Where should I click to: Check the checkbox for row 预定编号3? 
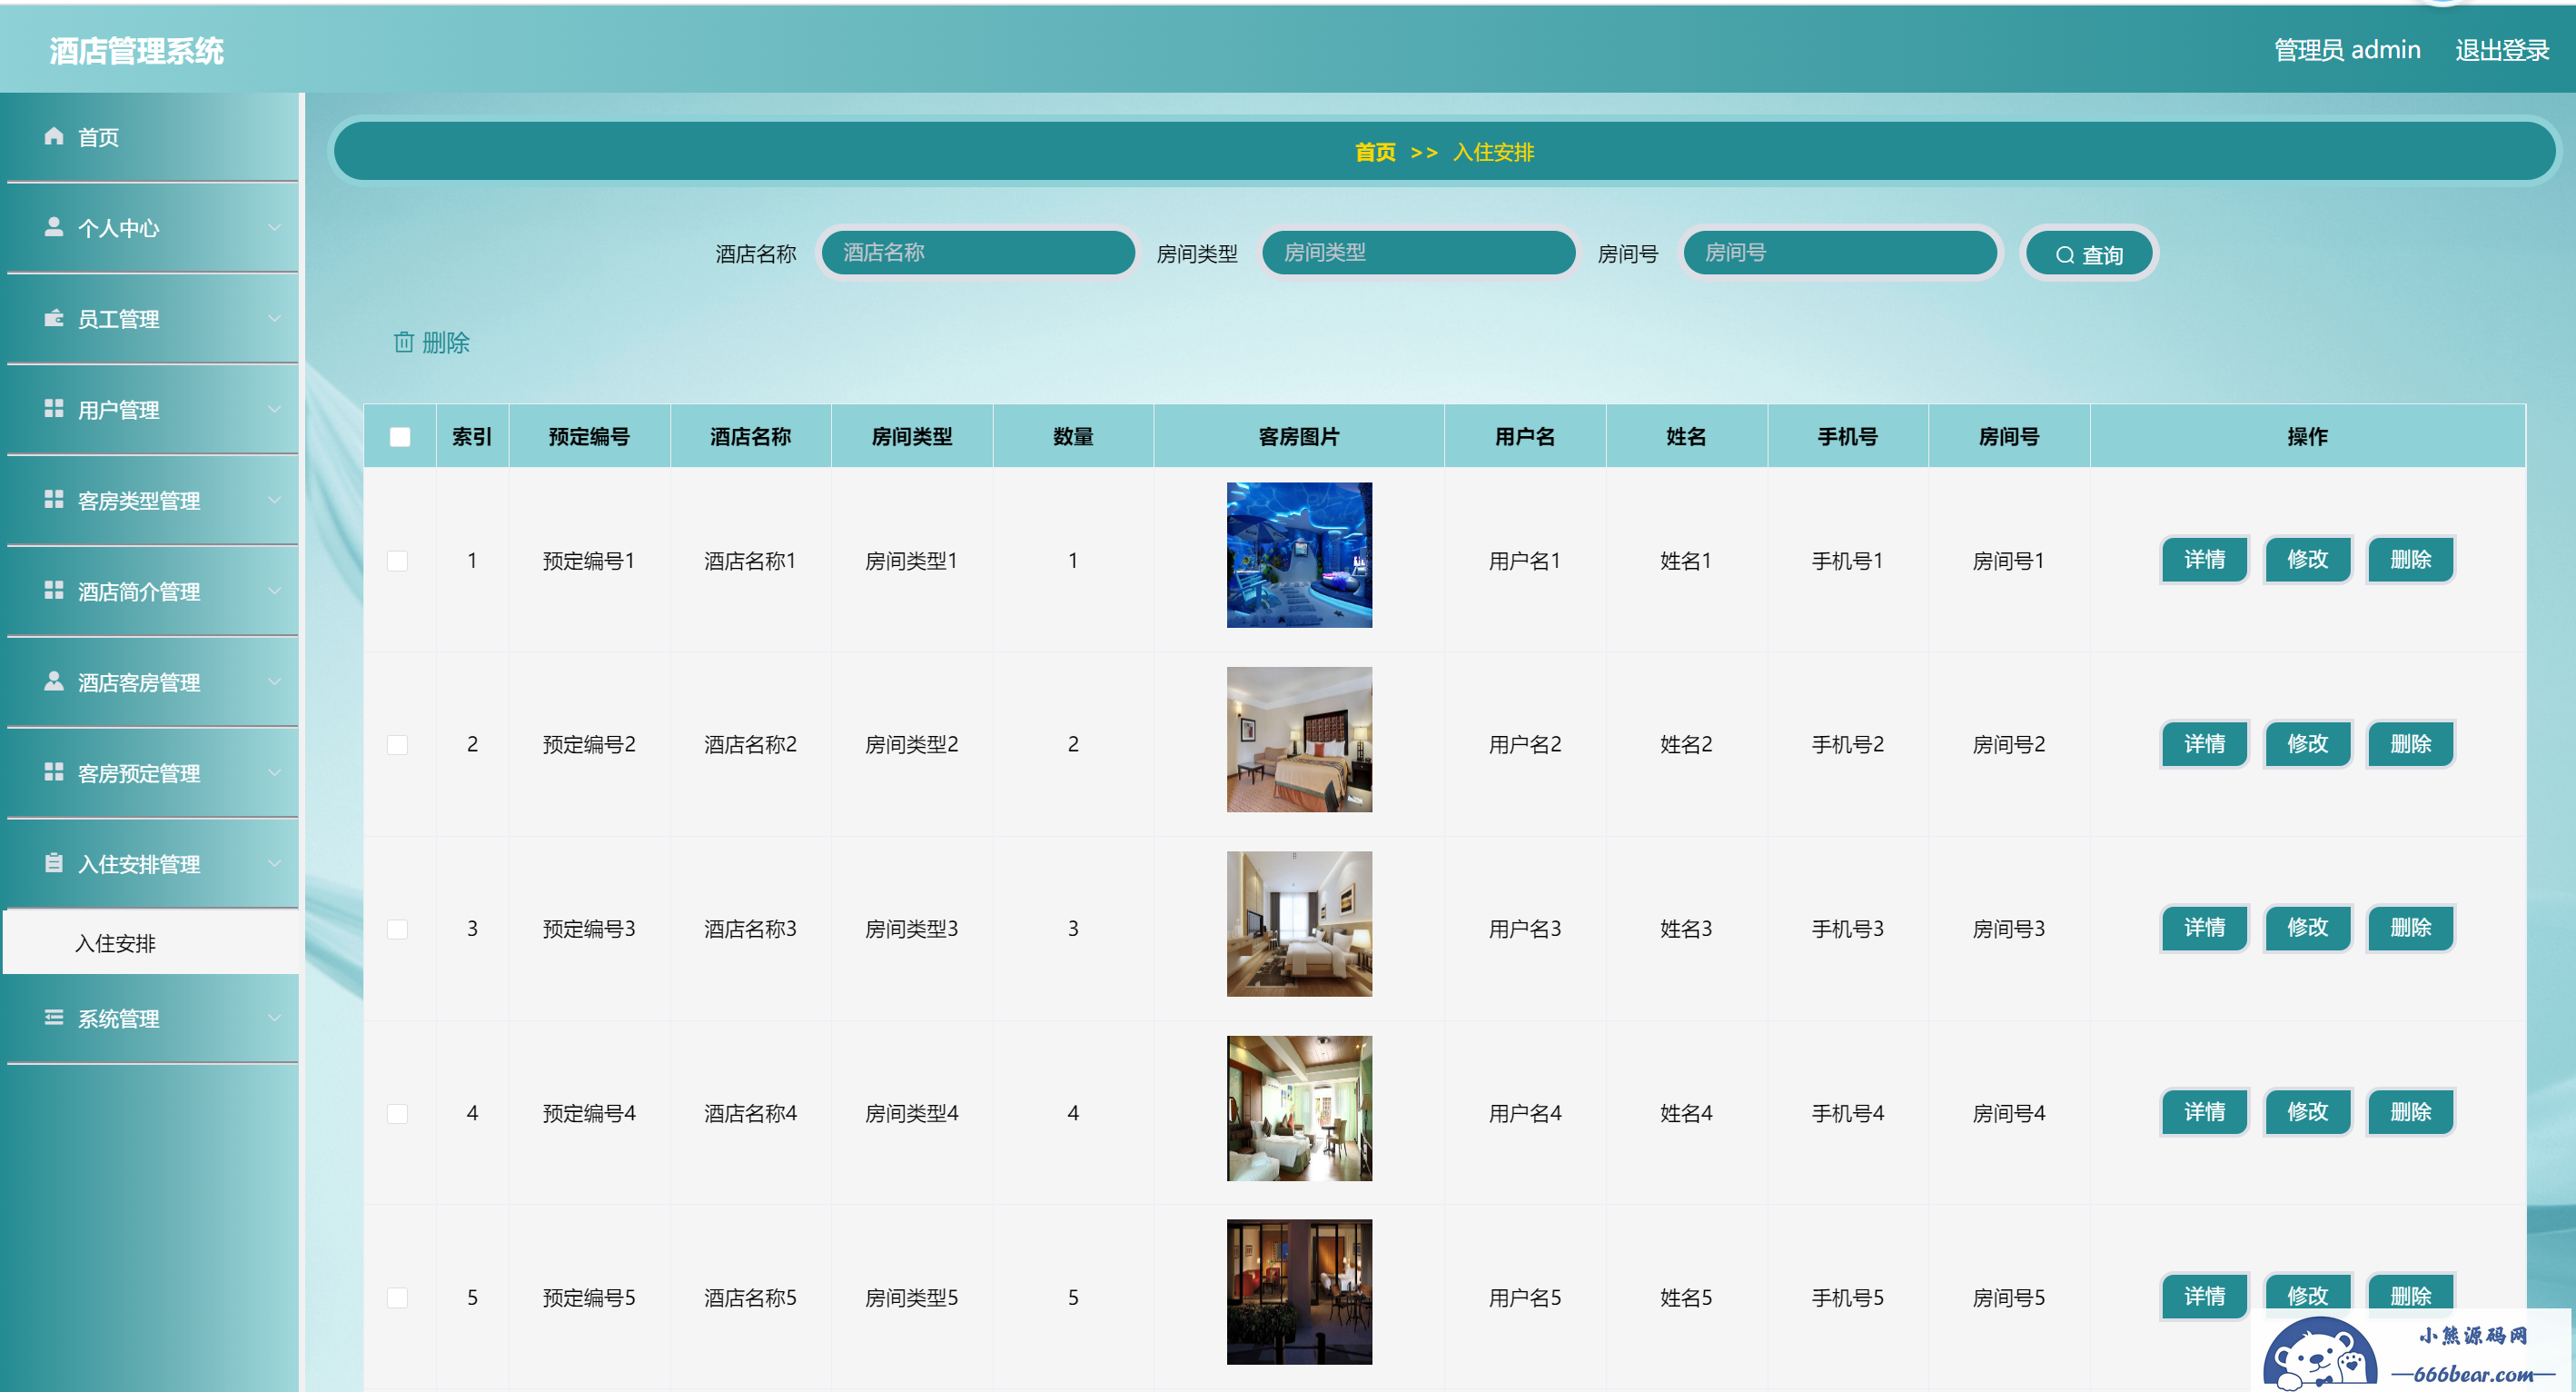(x=398, y=929)
